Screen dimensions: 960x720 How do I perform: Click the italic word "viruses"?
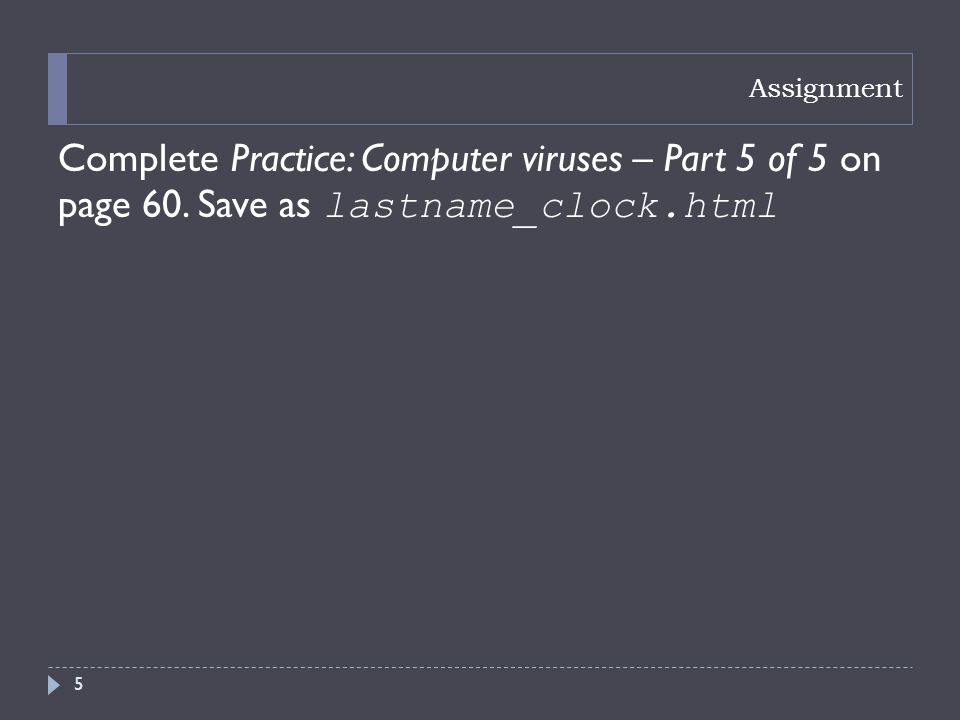click(572, 160)
